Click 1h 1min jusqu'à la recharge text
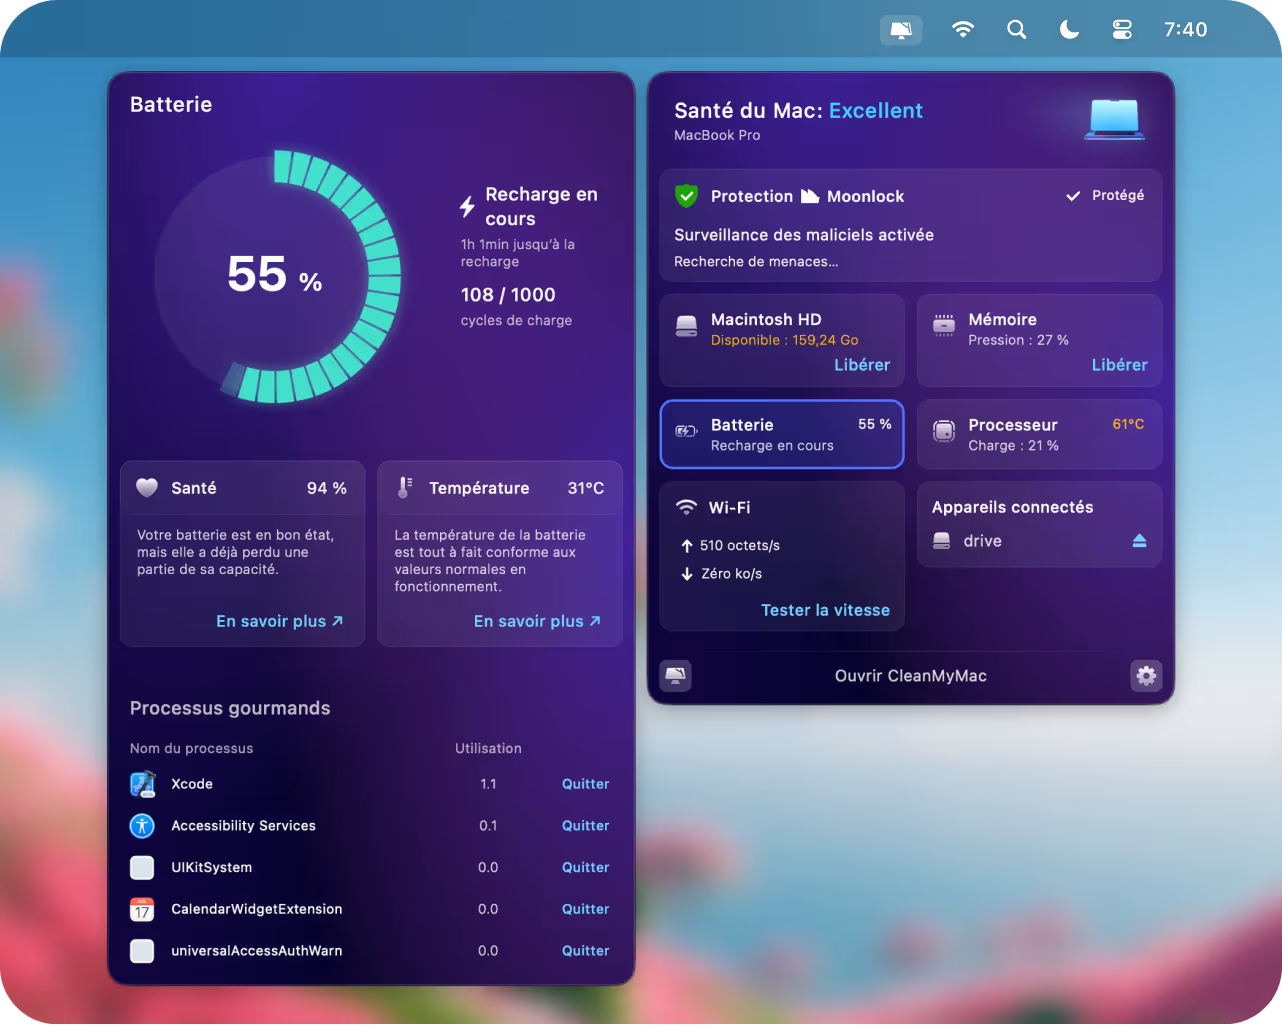The height and width of the screenshot is (1025, 1282). tap(518, 253)
